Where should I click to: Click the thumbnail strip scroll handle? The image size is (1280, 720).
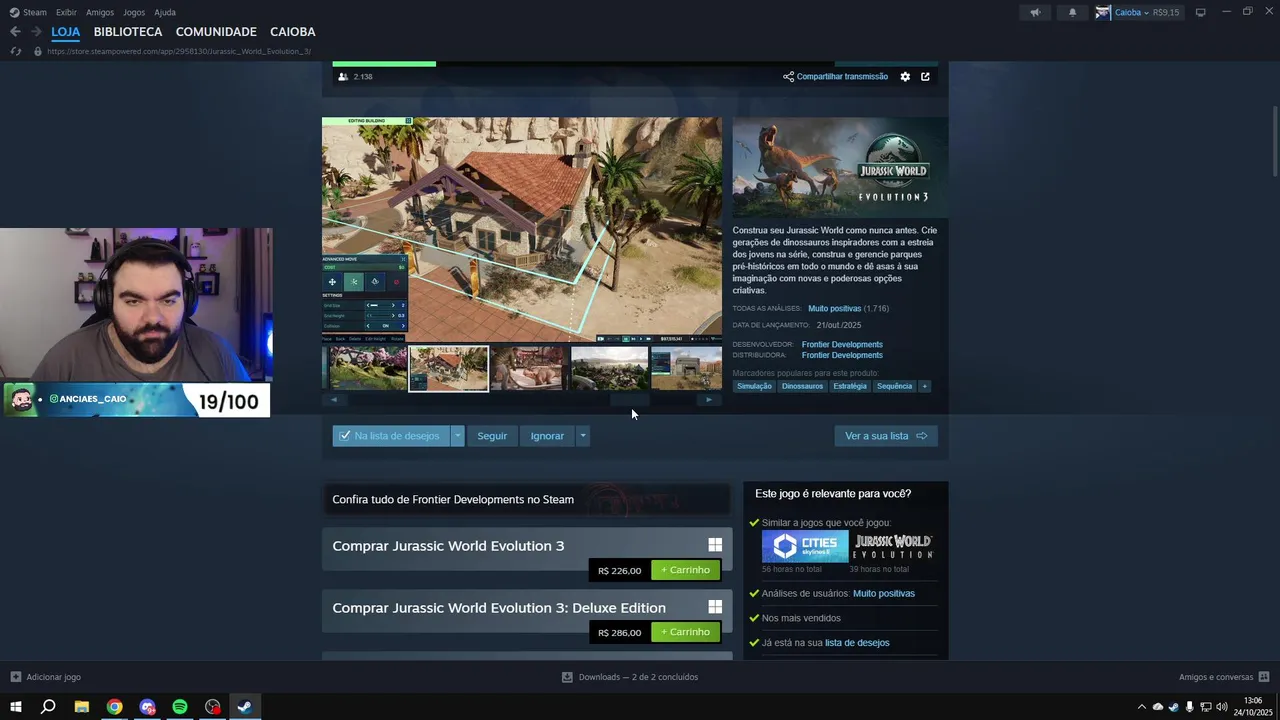point(630,400)
